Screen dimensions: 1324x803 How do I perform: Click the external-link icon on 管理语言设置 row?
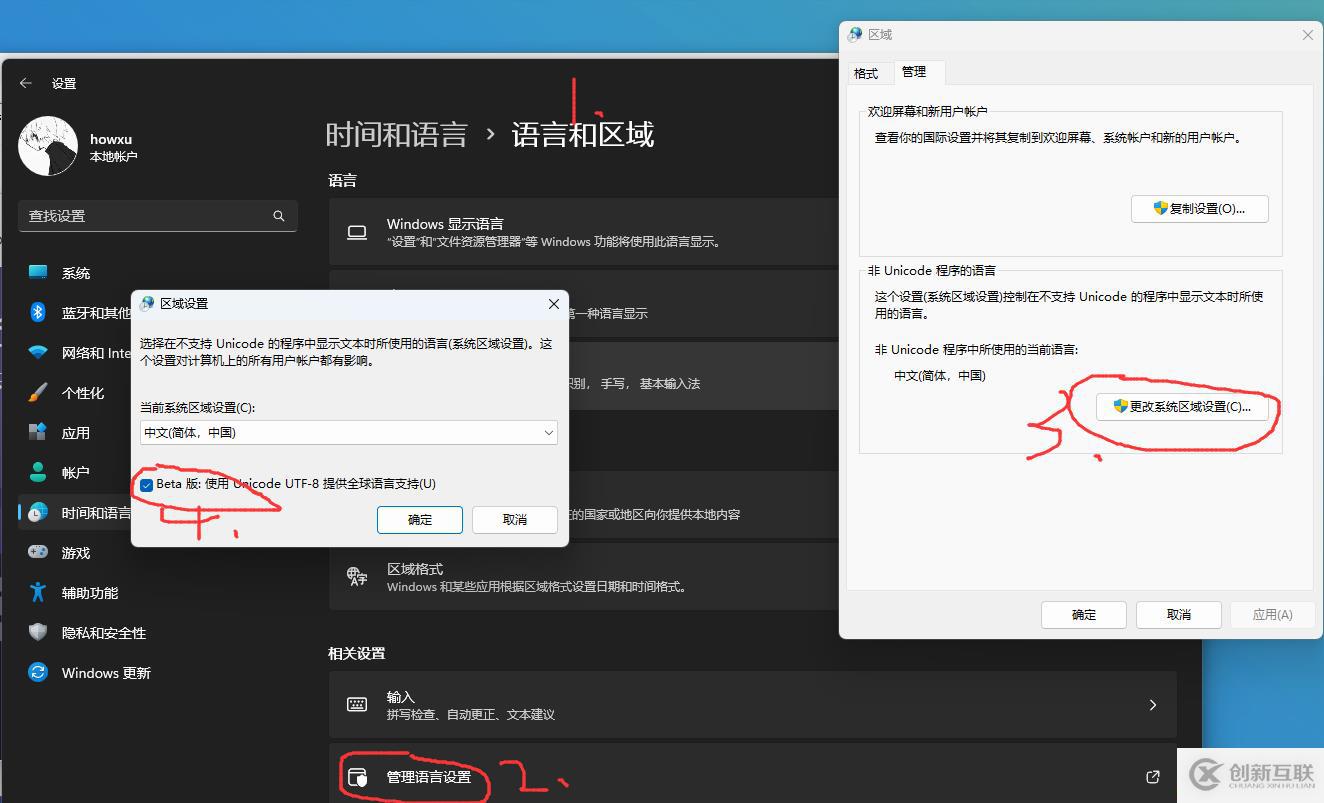click(x=1152, y=777)
